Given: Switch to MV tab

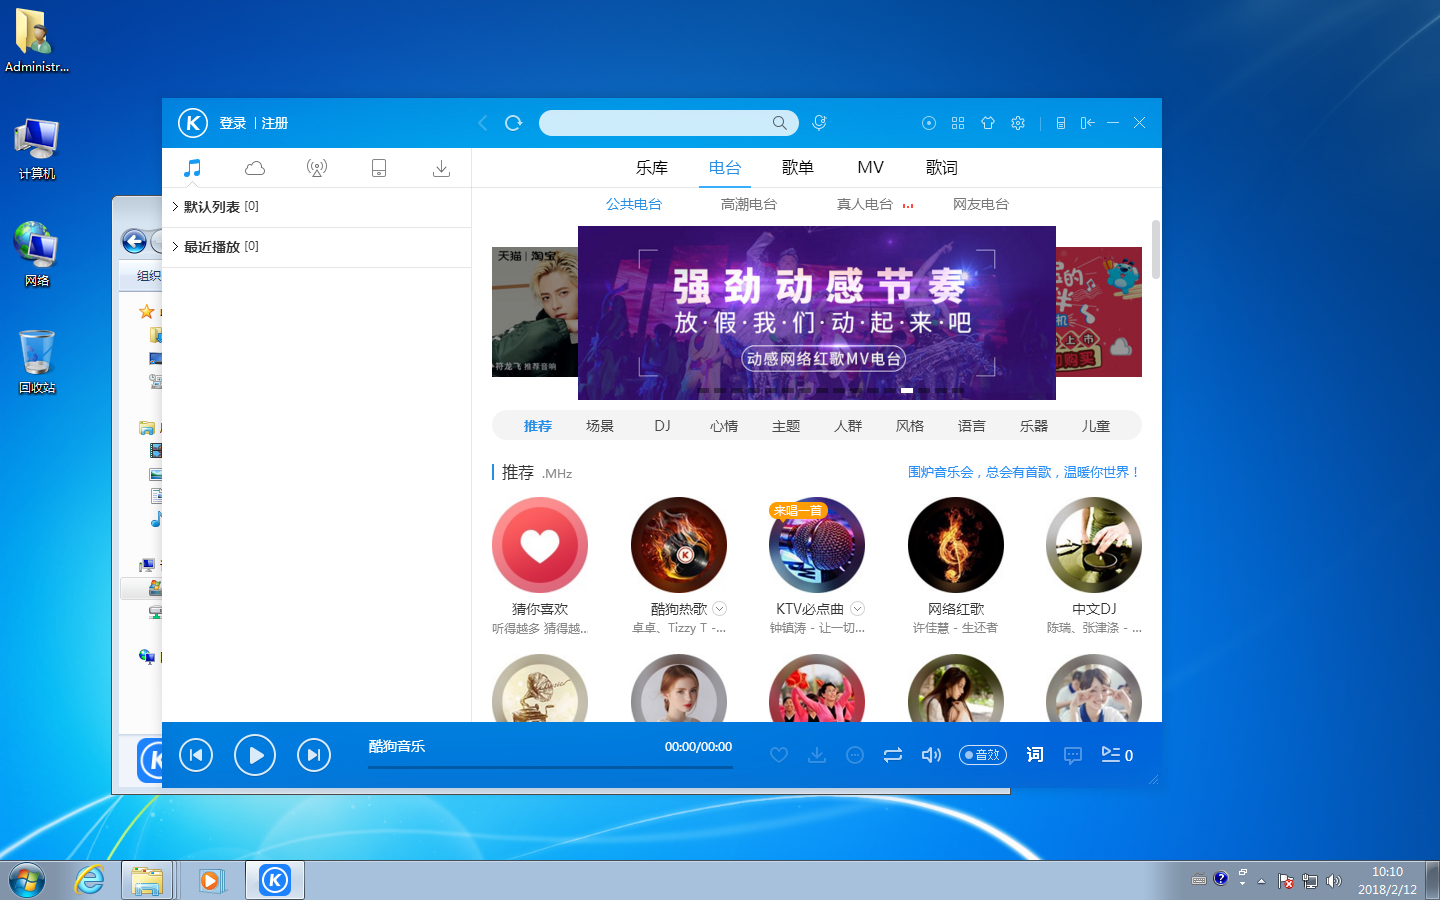Looking at the screenshot, I should pyautogui.click(x=871, y=168).
